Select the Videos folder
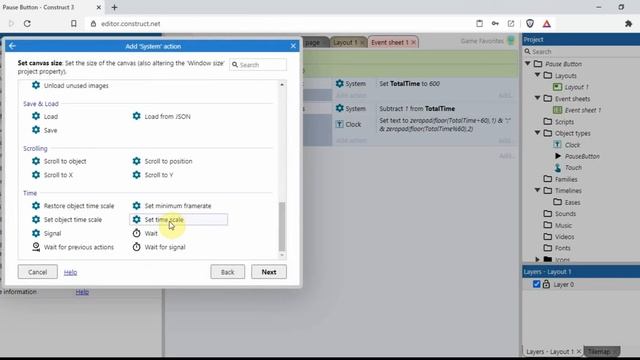 [559, 236]
